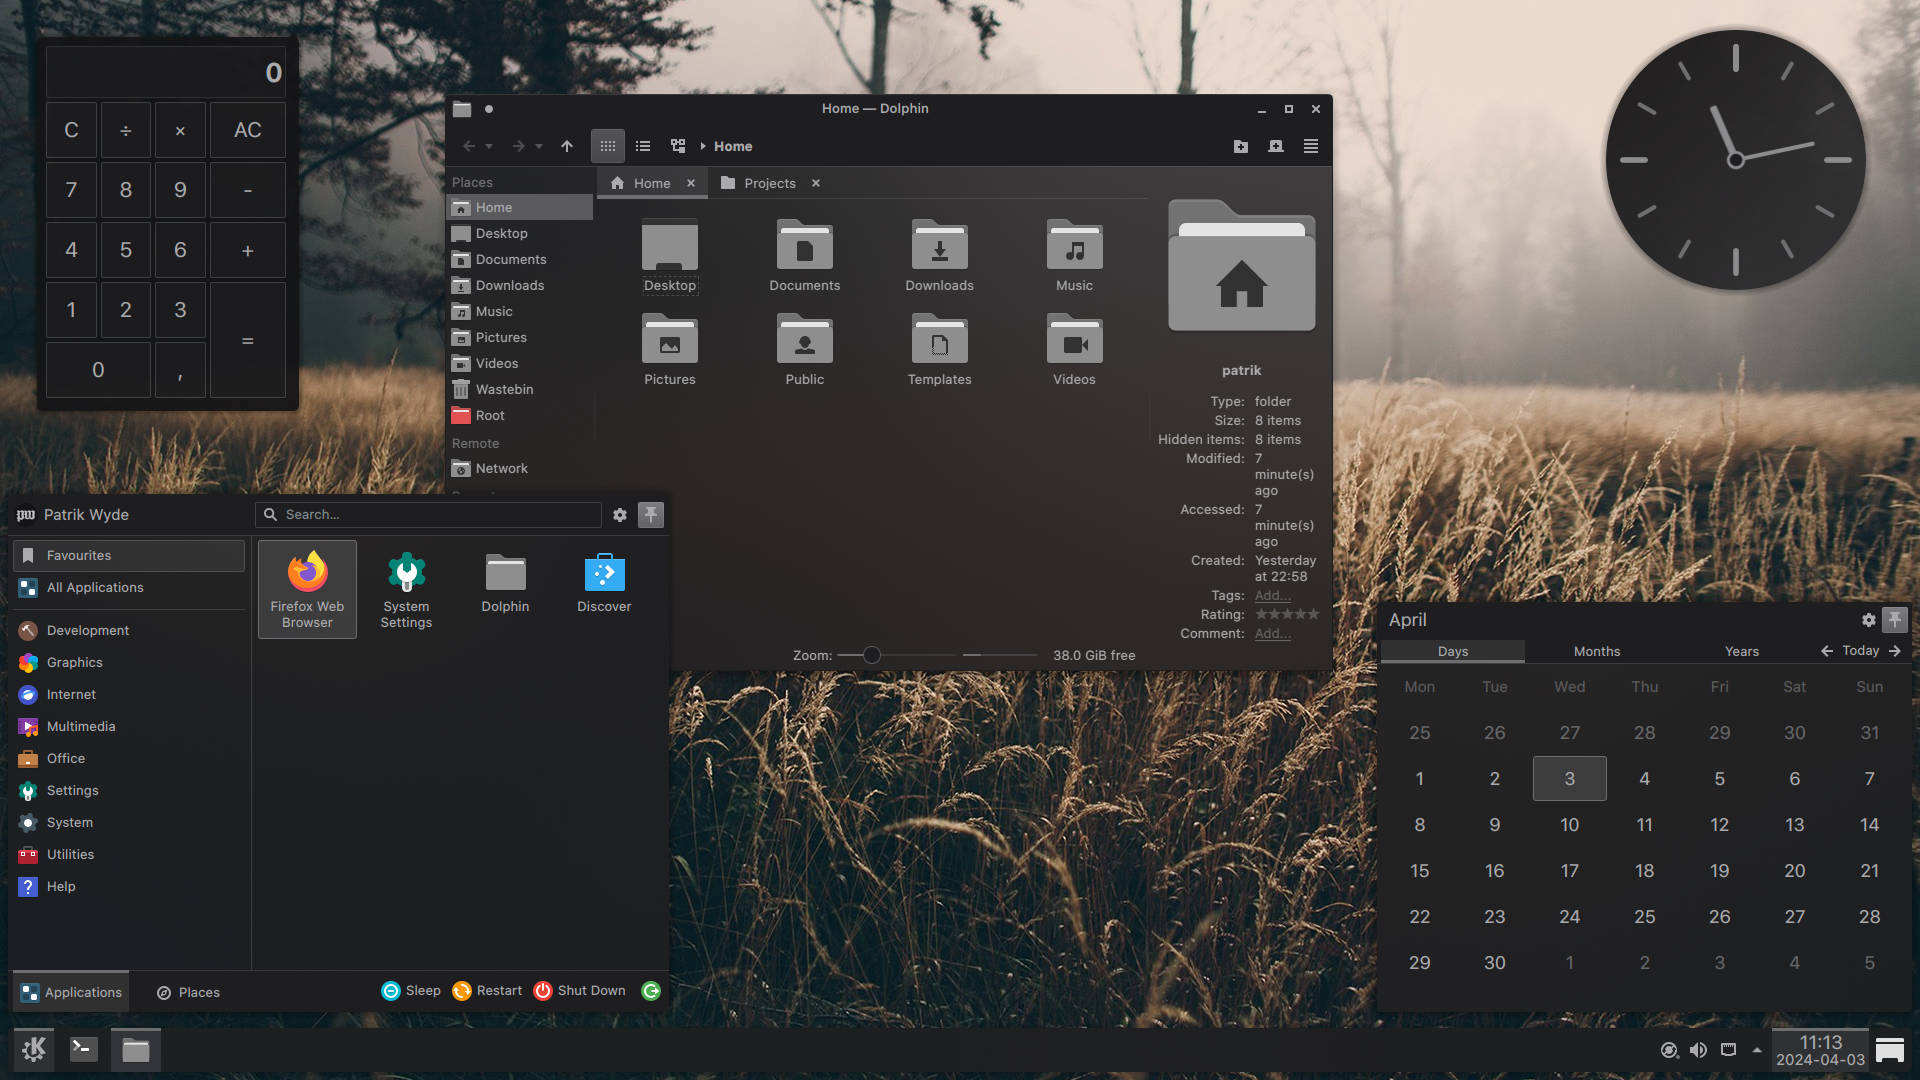
Task: Click Add tags link in info panel
Action: [1272, 595]
